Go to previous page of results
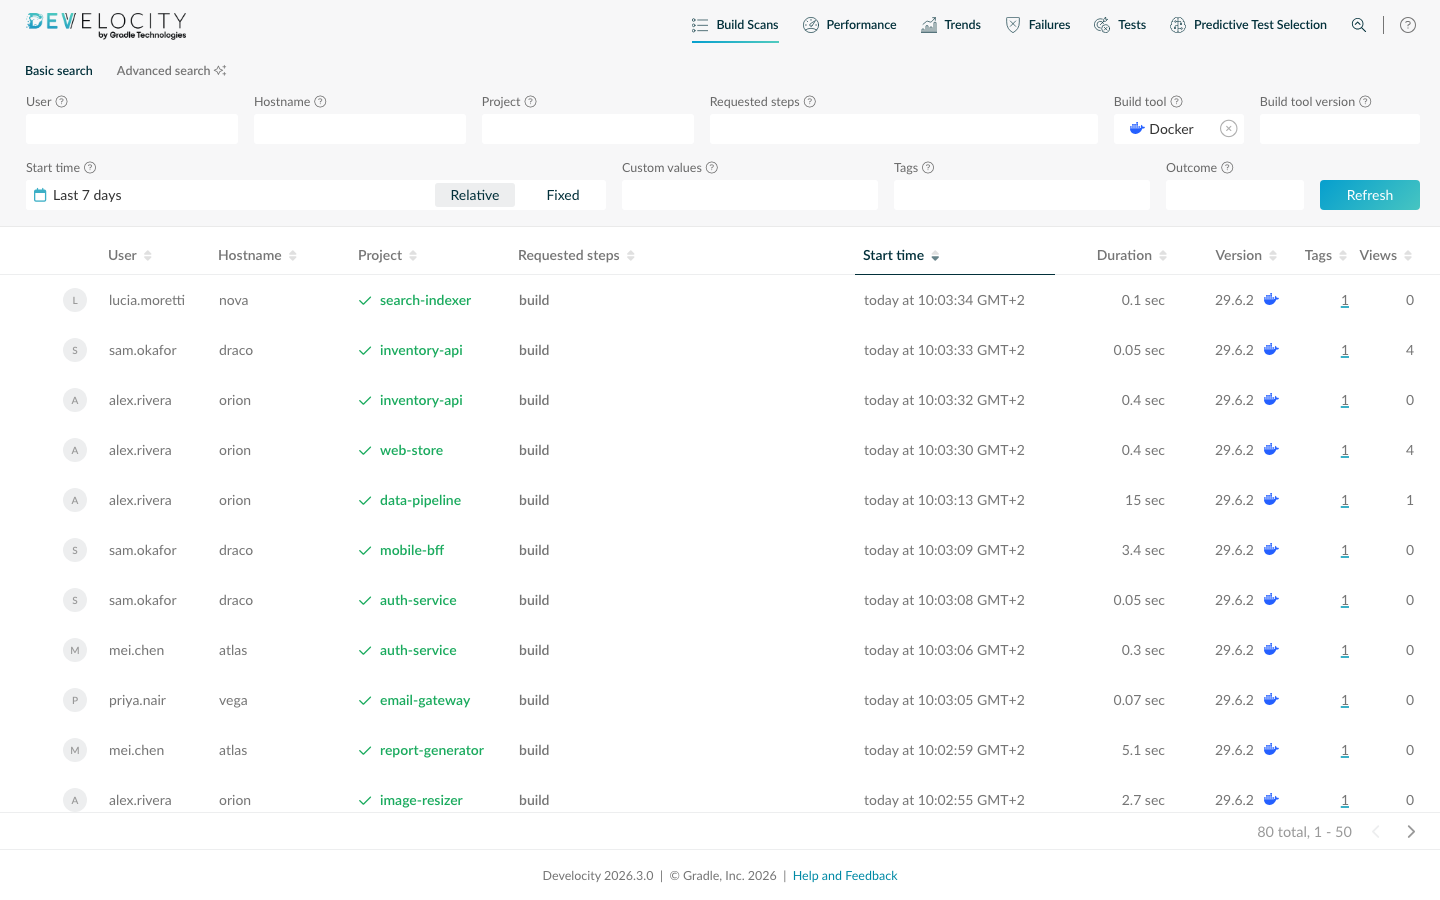 (1376, 832)
